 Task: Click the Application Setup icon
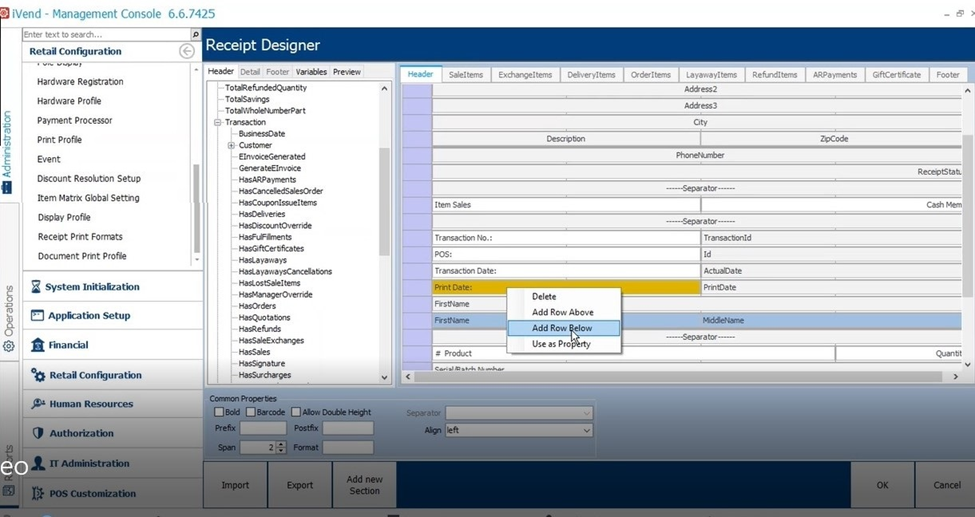(37, 315)
